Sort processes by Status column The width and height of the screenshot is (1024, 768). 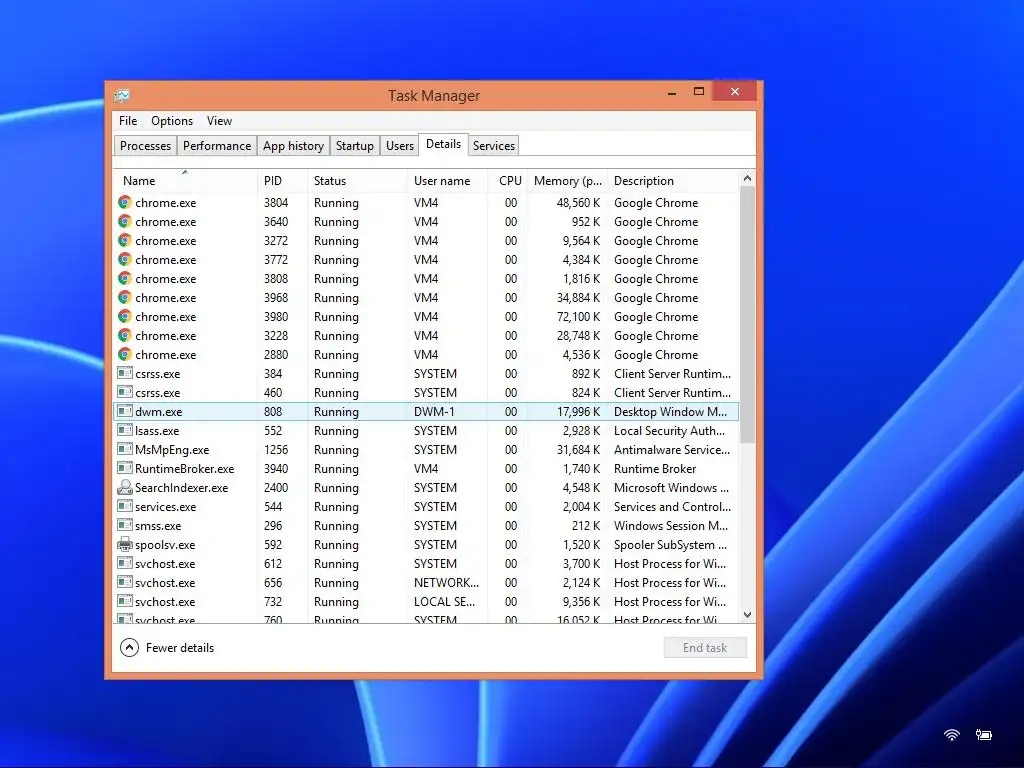tap(357, 181)
